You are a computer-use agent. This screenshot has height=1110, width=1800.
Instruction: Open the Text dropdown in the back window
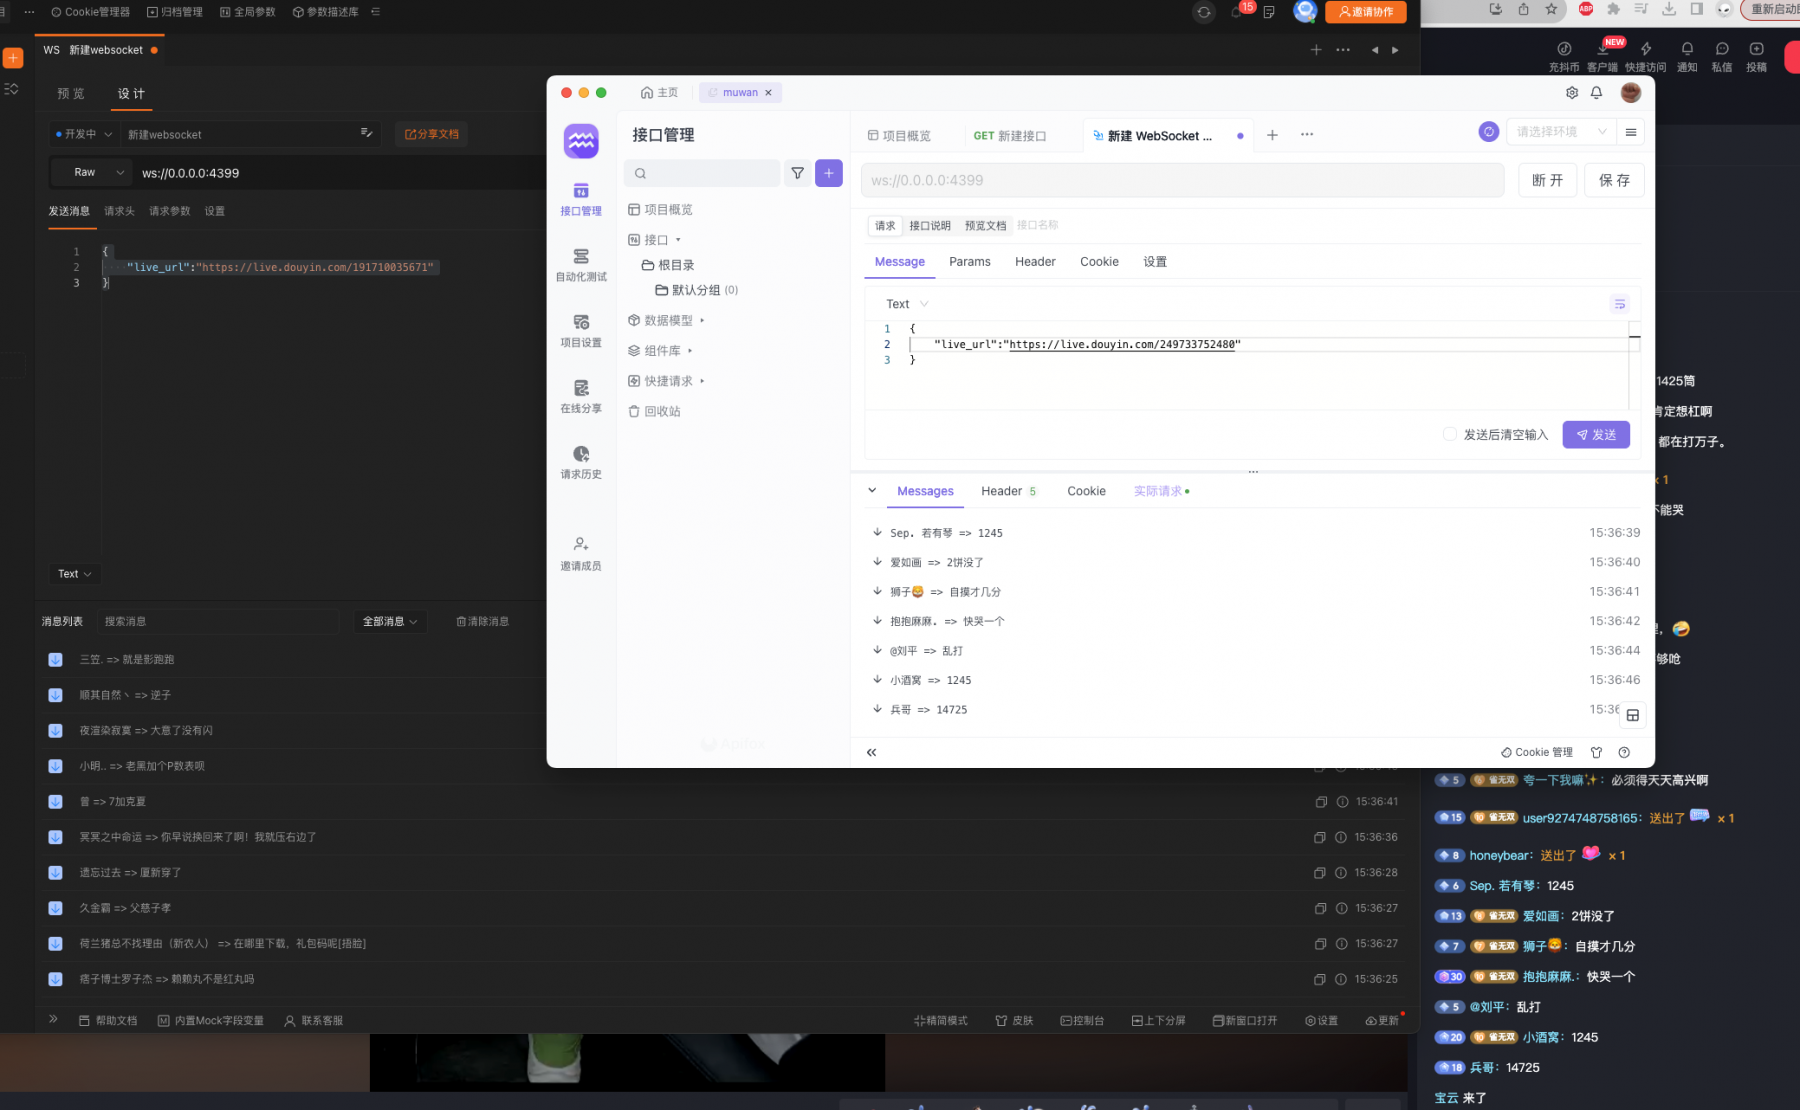click(x=74, y=574)
